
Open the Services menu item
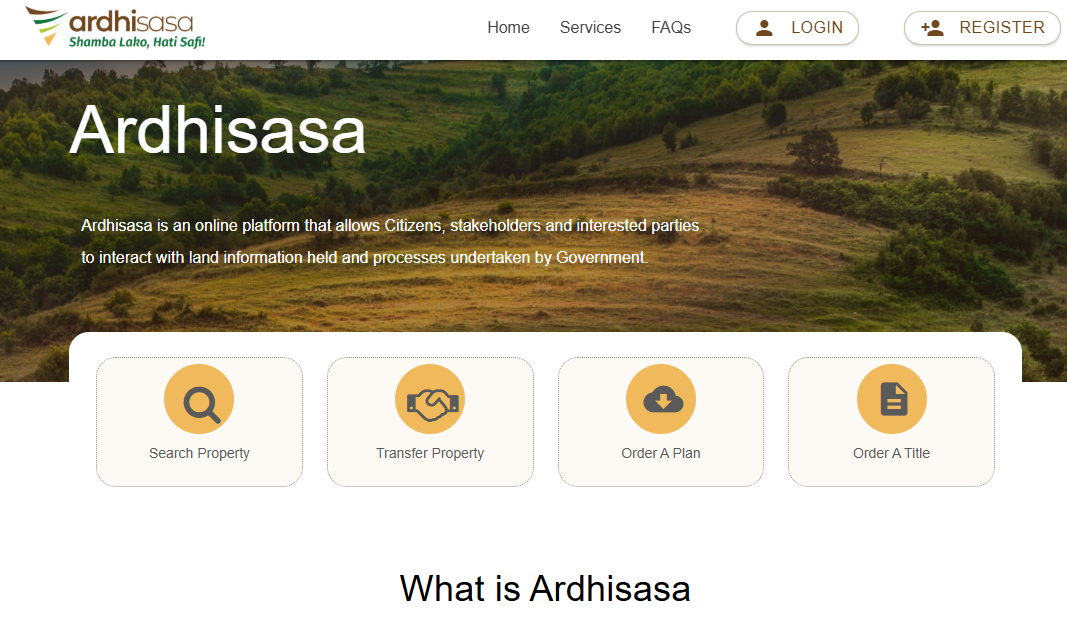590,27
